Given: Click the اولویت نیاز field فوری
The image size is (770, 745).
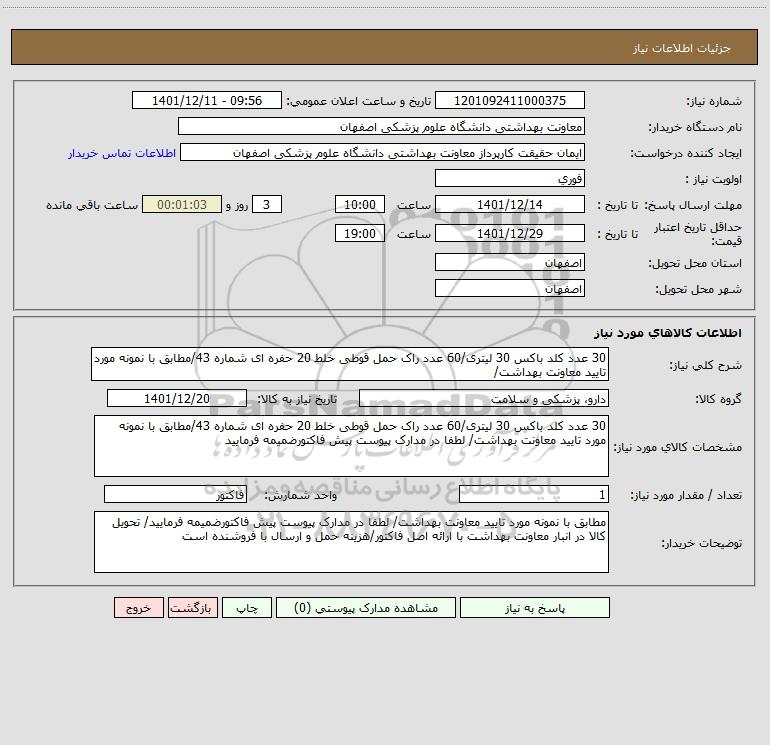Looking at the screenshot, I should [x=510, y=179].
